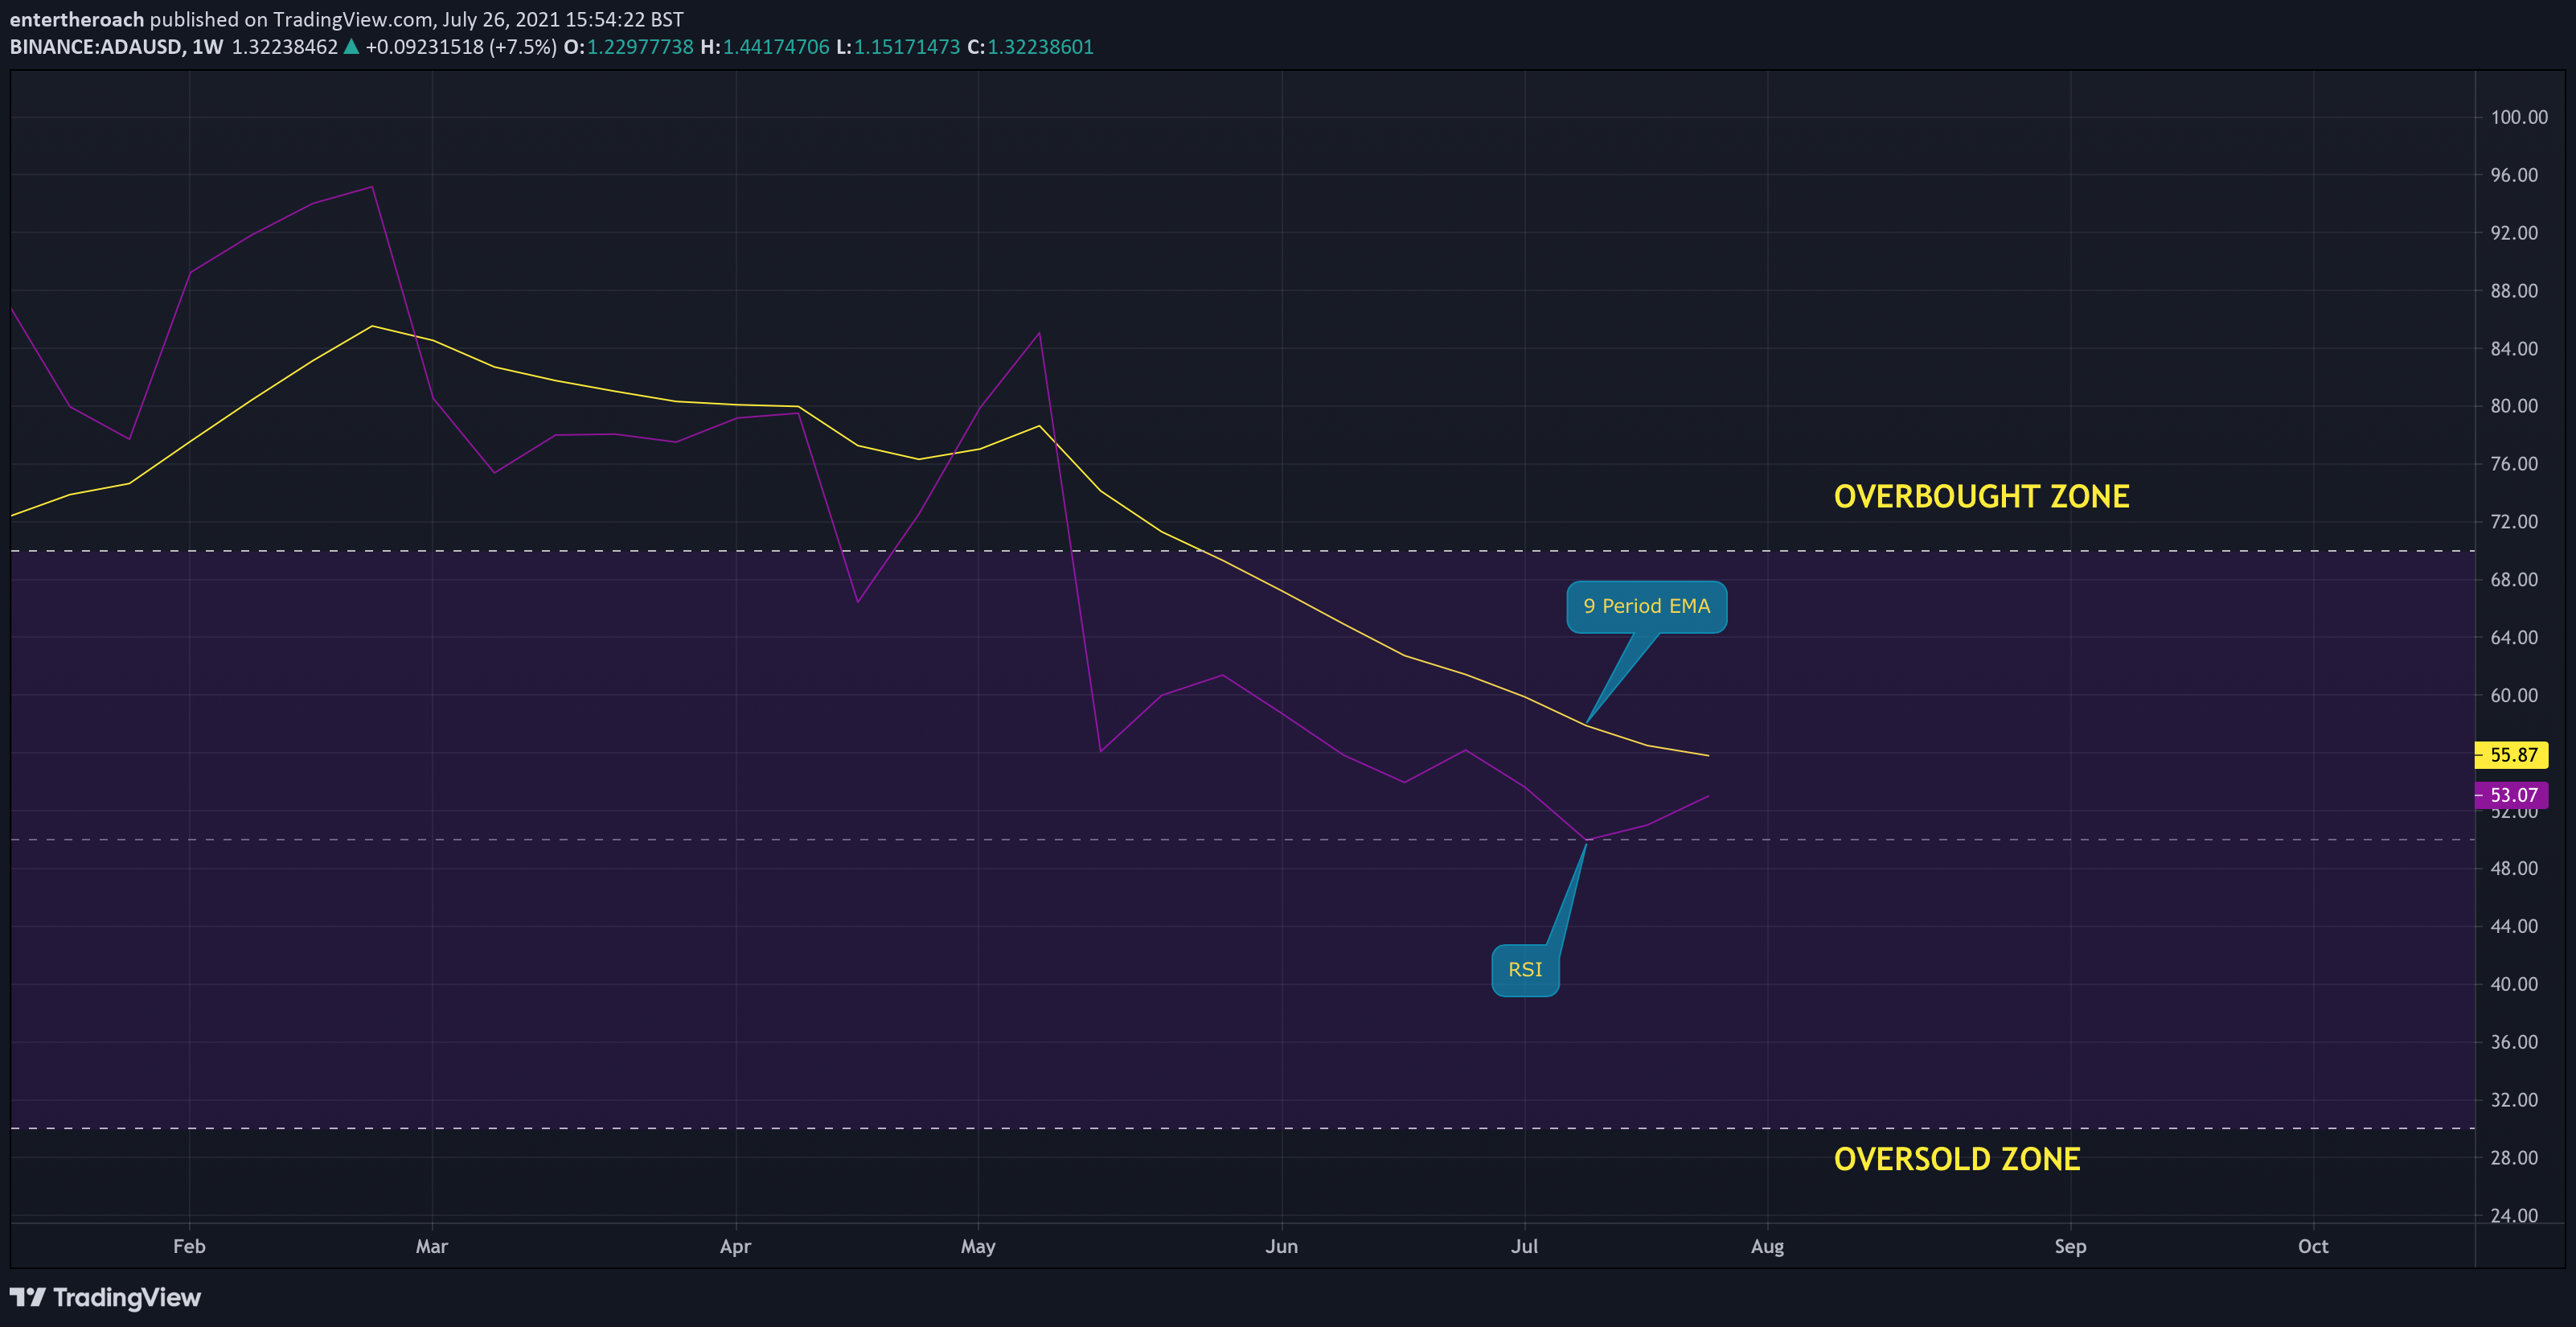
Task: Click the low value 1.15171473
Action: 907,47
